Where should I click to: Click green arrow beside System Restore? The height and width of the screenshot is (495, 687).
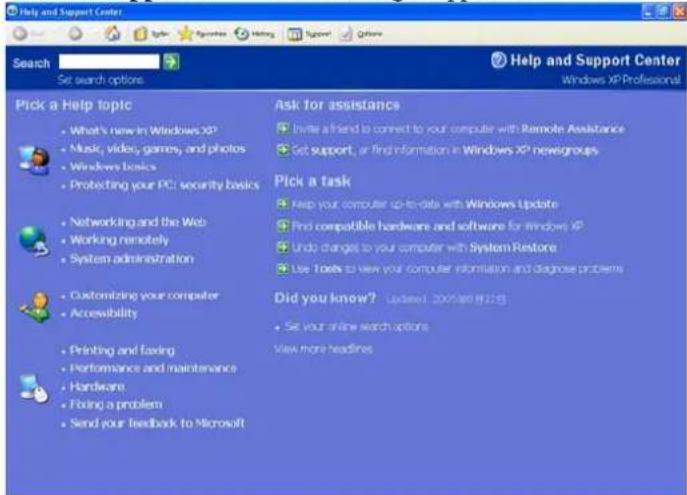(283, 247)
